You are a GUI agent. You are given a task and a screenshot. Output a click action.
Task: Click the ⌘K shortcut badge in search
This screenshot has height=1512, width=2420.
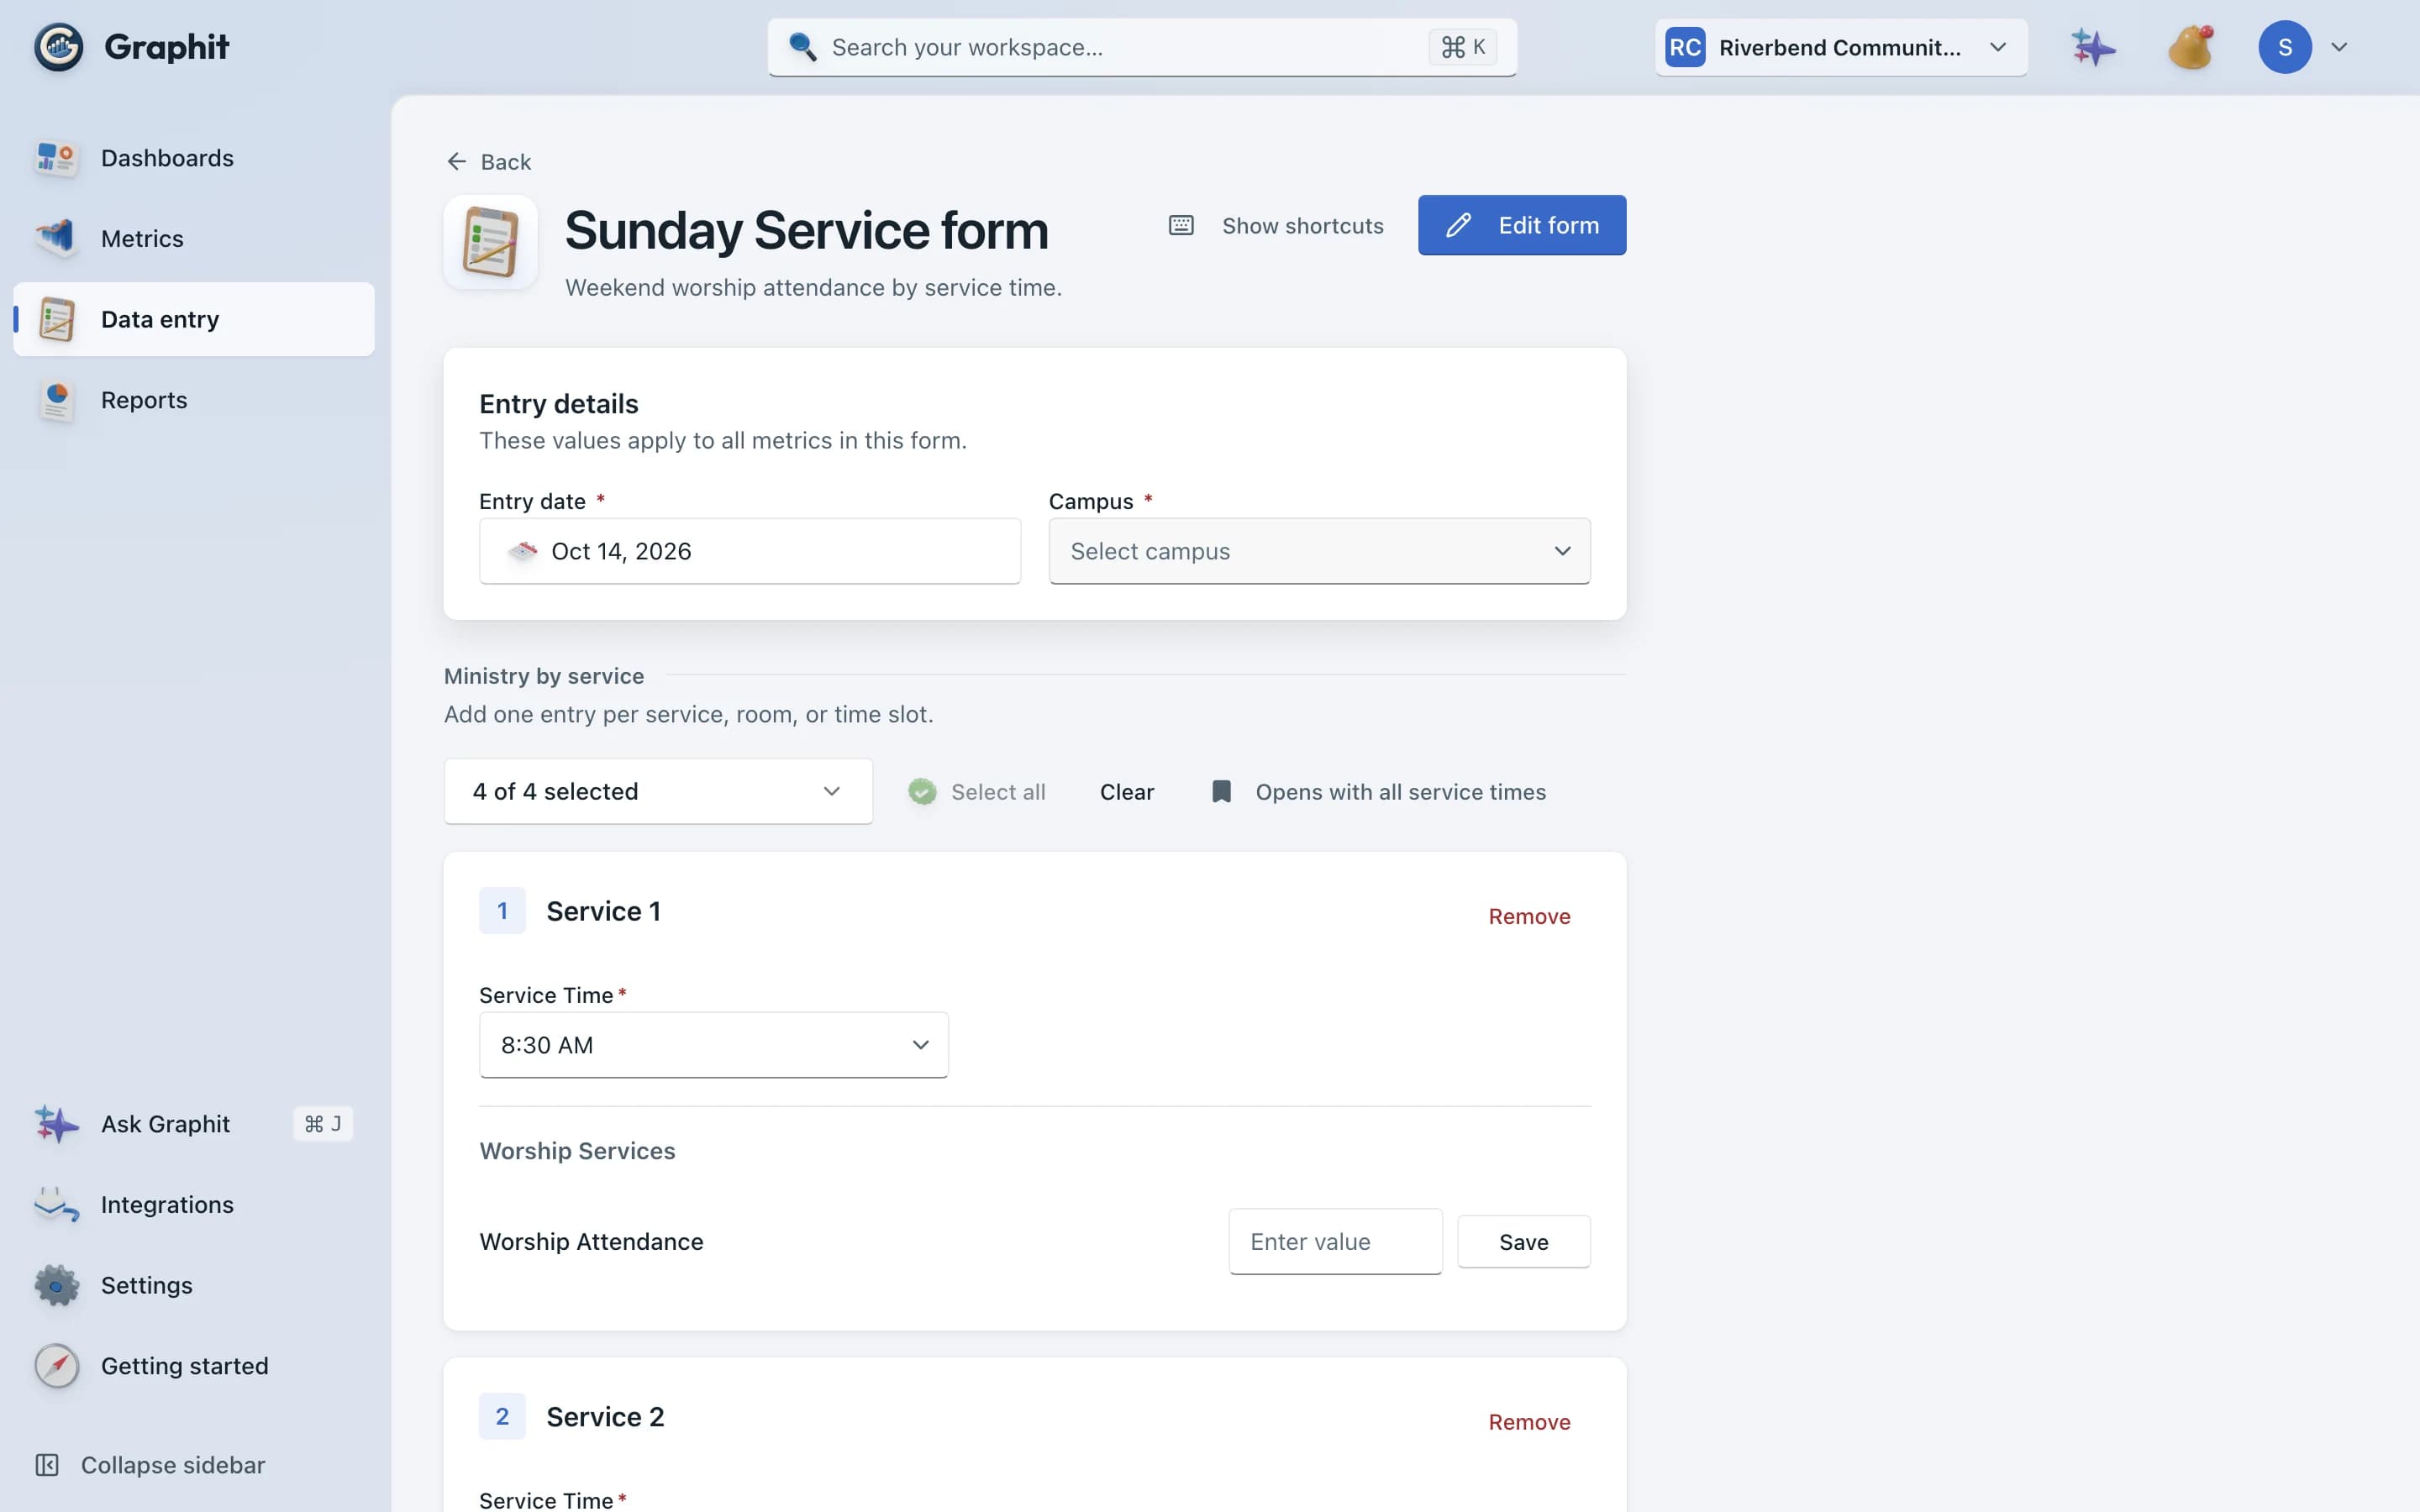tap(1462, 47)
